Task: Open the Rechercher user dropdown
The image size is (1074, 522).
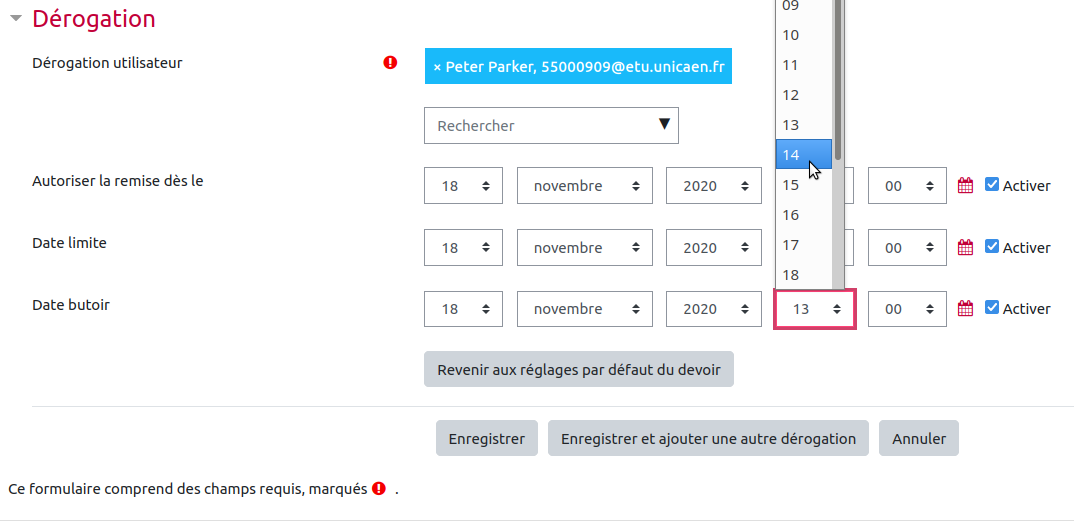Action: pos(551,126)
